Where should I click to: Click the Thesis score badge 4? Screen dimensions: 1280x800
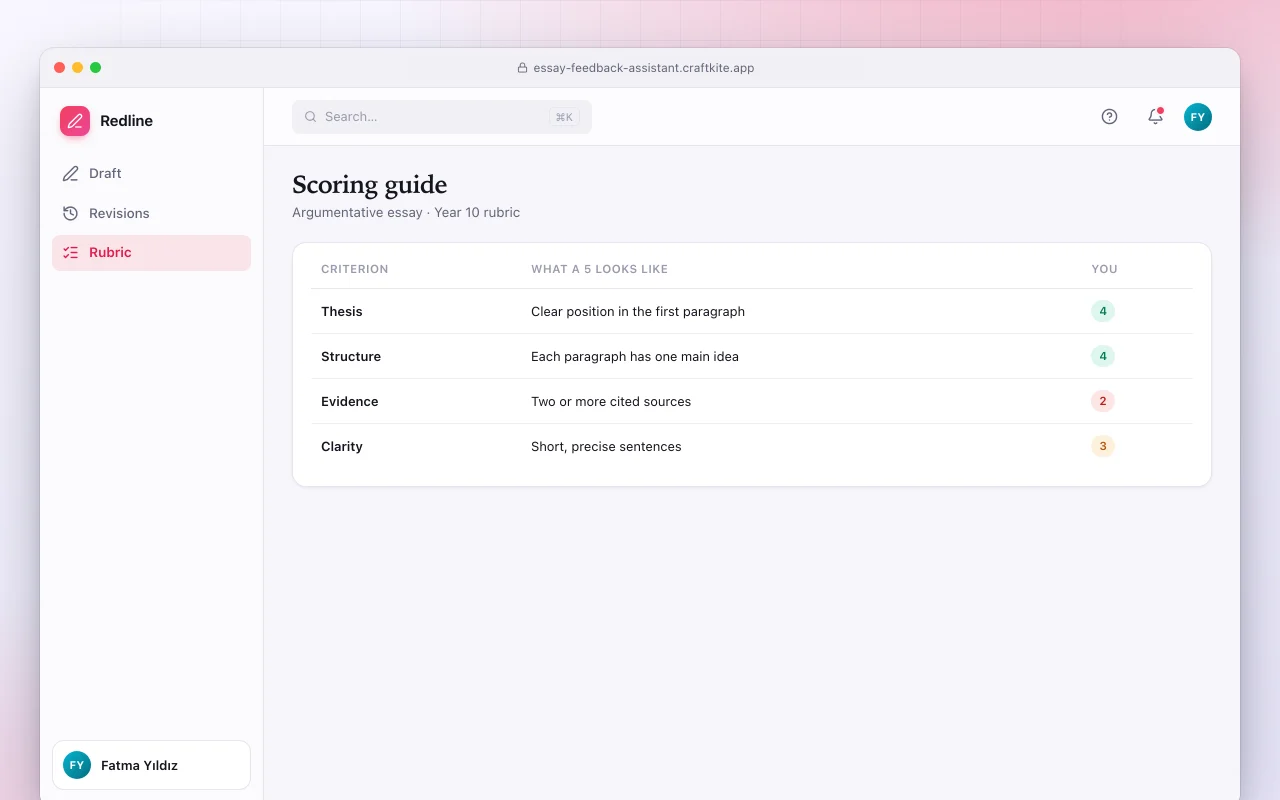point(1103,311)
